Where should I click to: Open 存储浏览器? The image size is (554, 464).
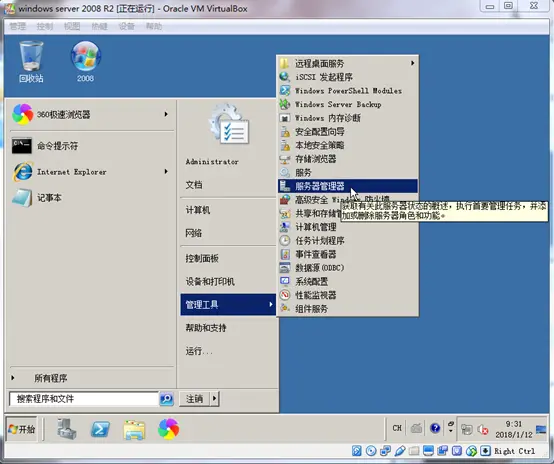[x=348, y=159]
